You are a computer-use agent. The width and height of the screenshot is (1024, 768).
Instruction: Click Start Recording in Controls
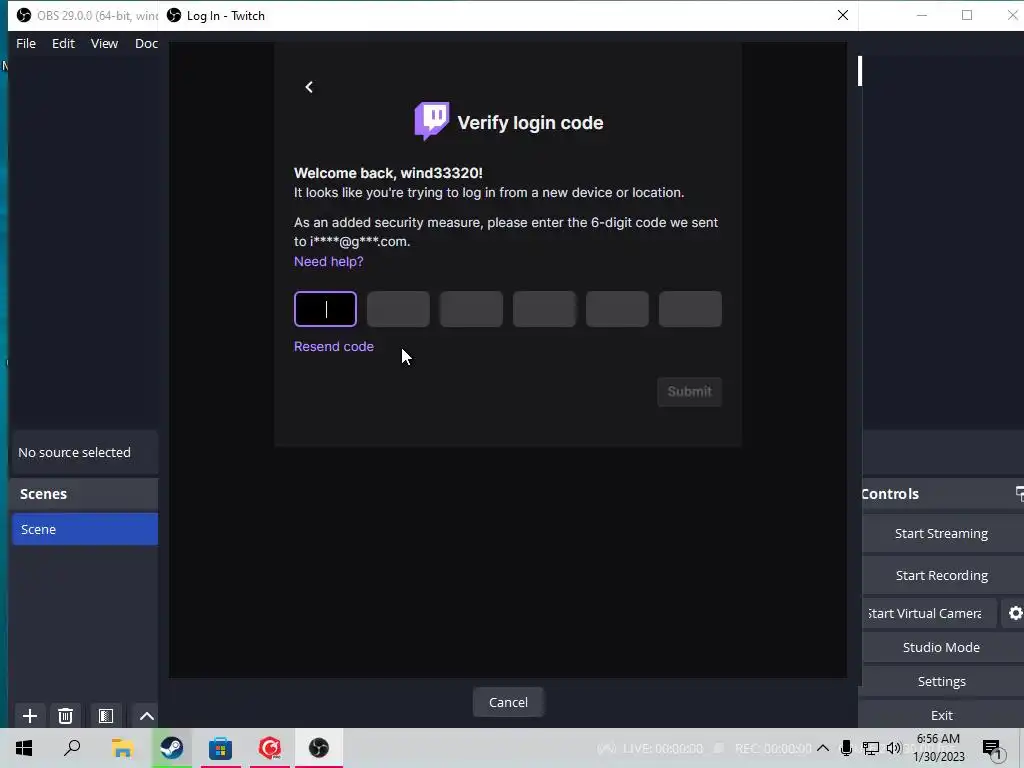[x=941, y=575]
